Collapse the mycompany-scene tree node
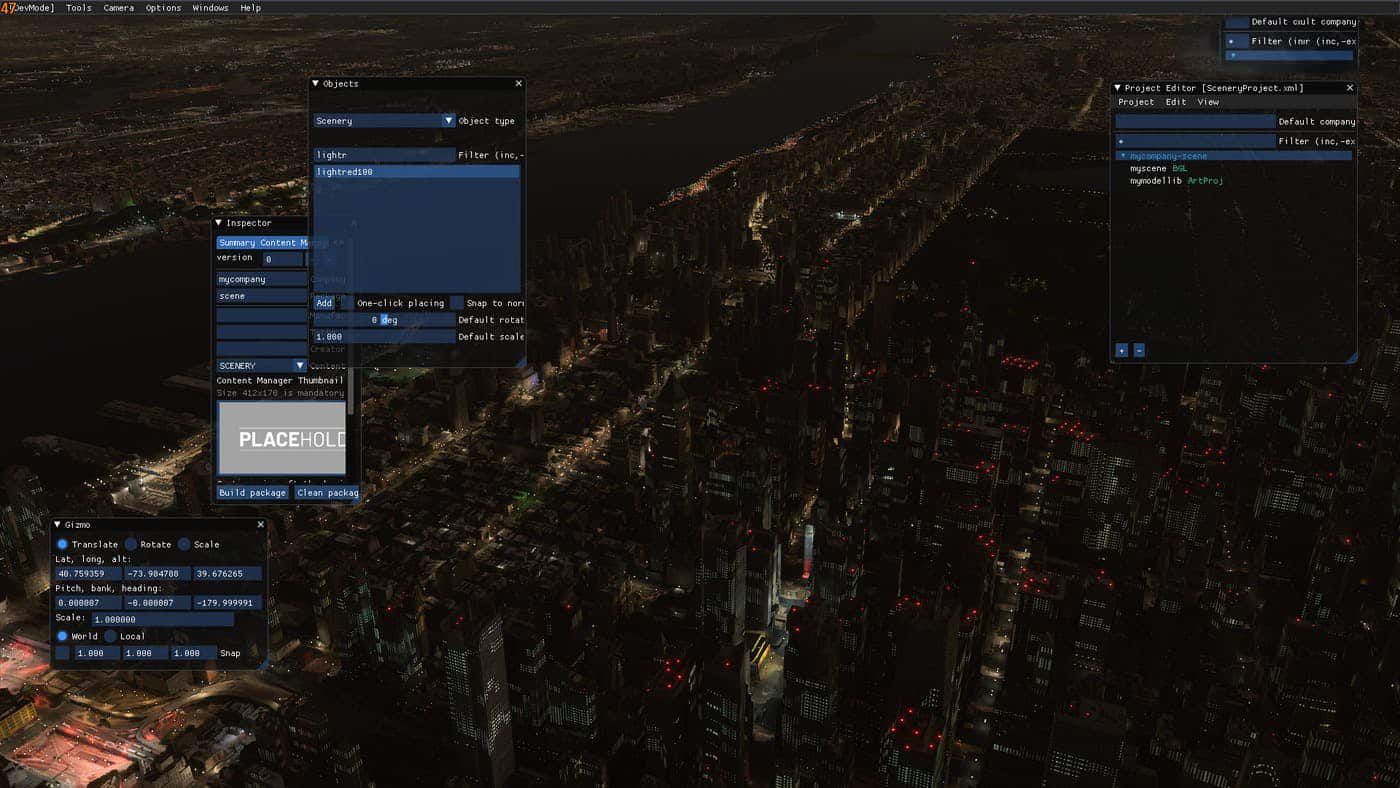Screen dimensions: 1400x788 pyautogui.click(x=1124, y=156)
